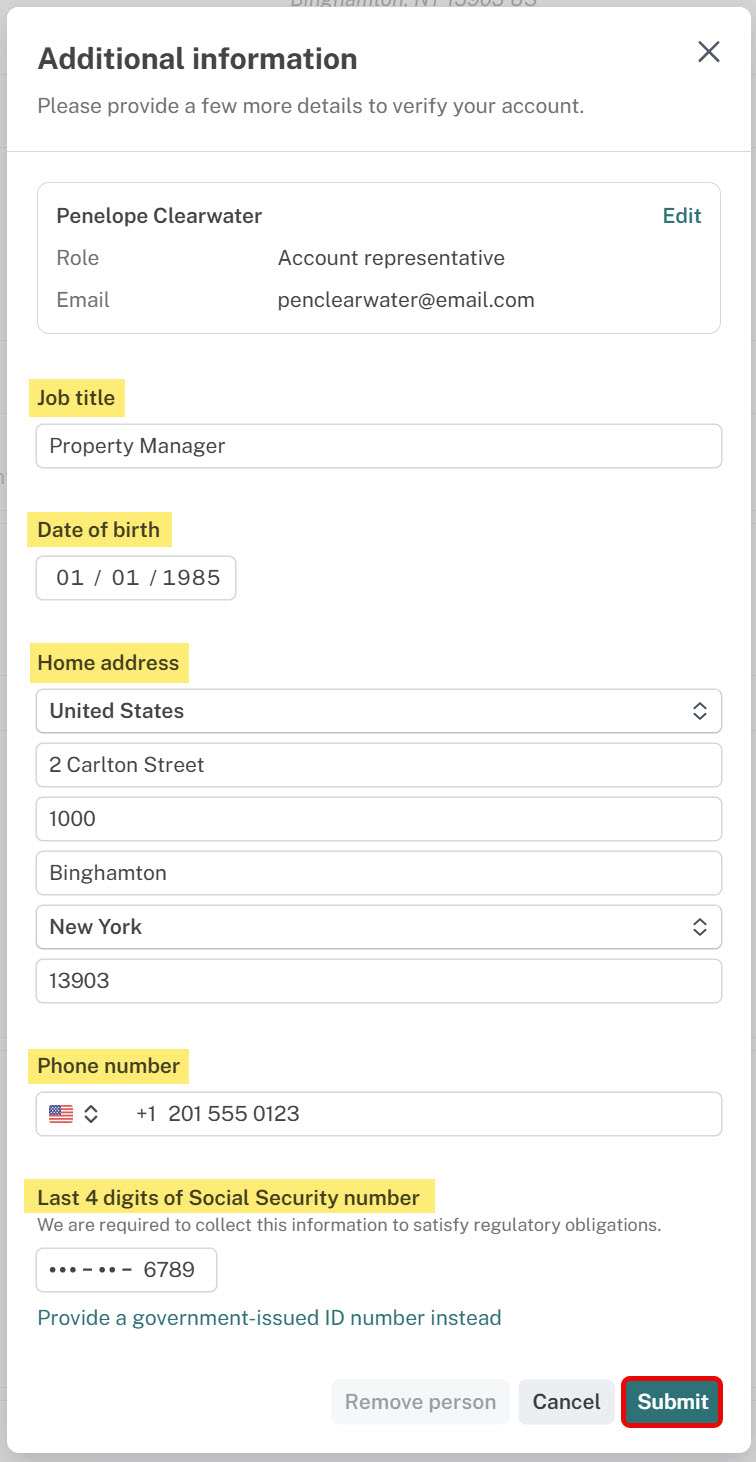Viewport: 756px width, 1462px height.
Task: Select the day in Date of birth
Action: point(125,578)
